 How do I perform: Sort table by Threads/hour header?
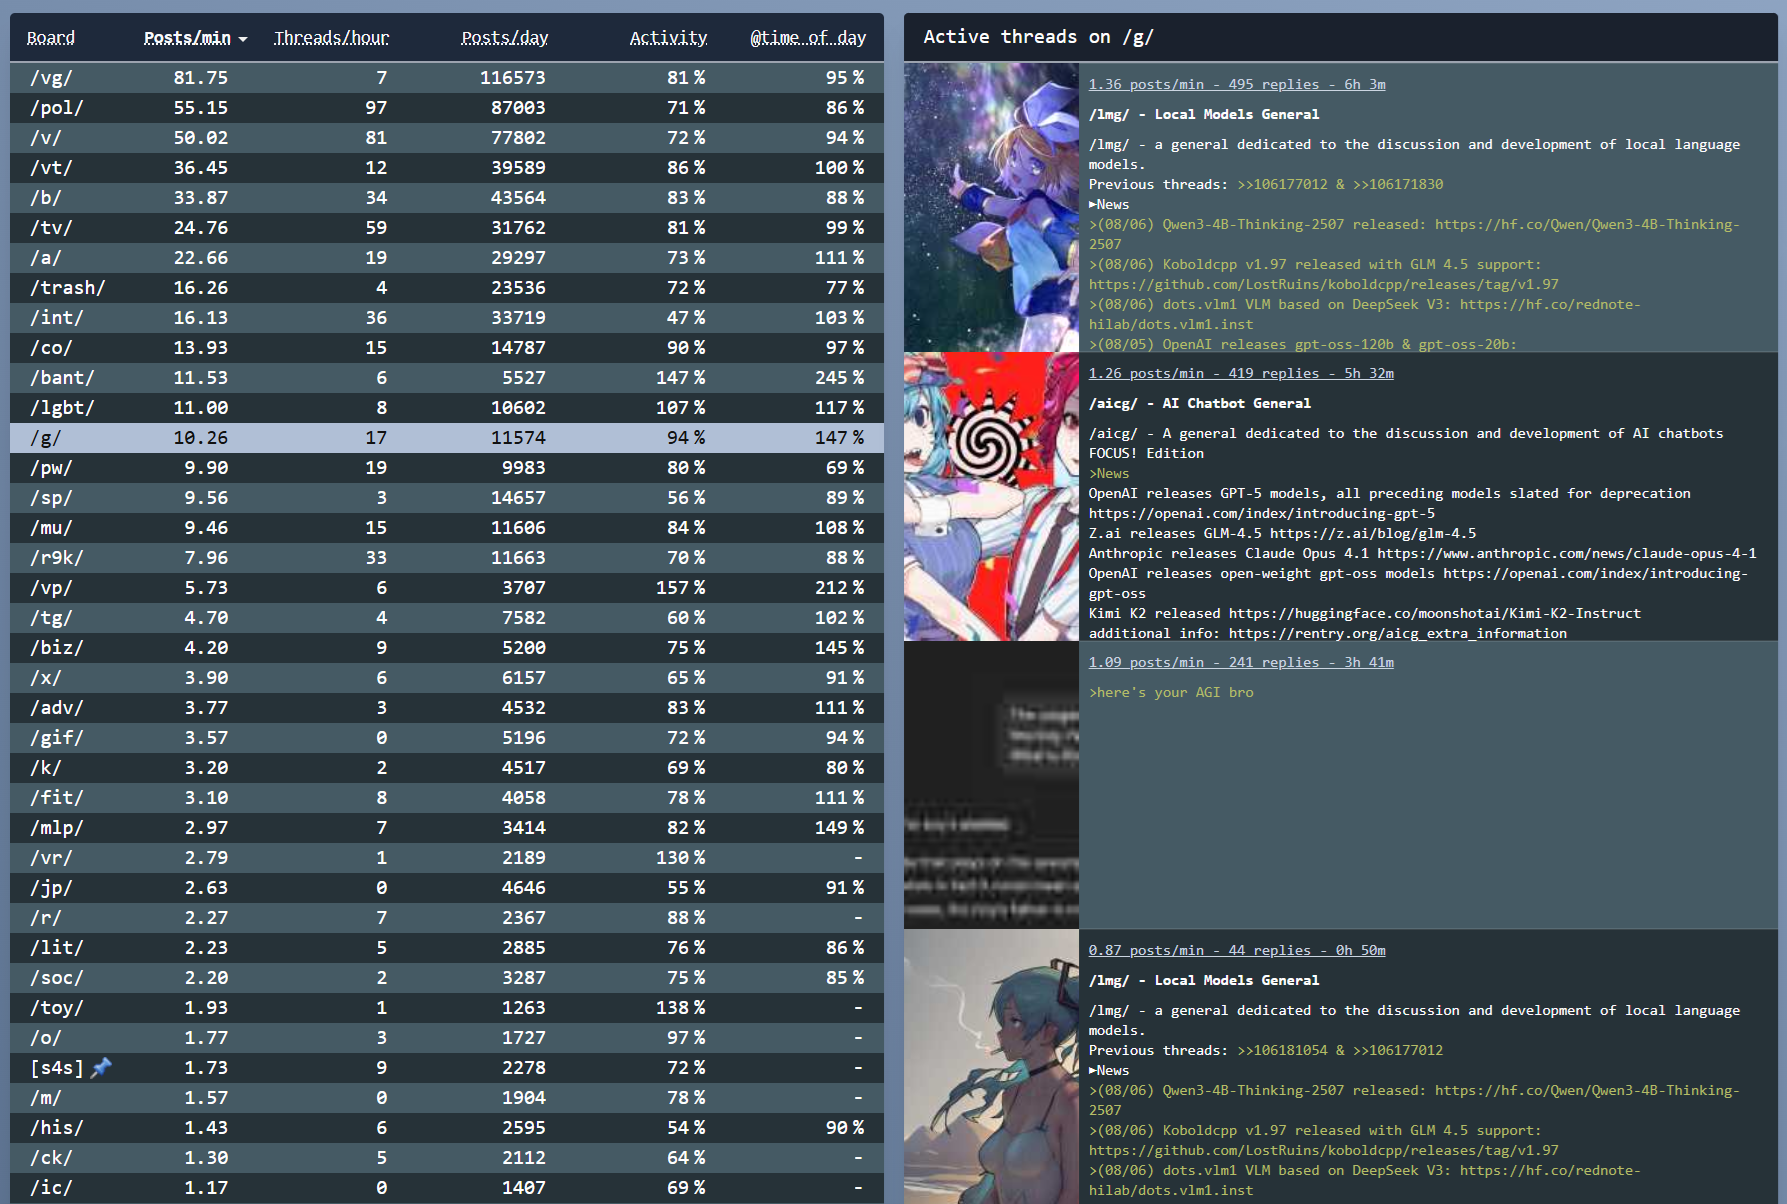tap(331, 38)
